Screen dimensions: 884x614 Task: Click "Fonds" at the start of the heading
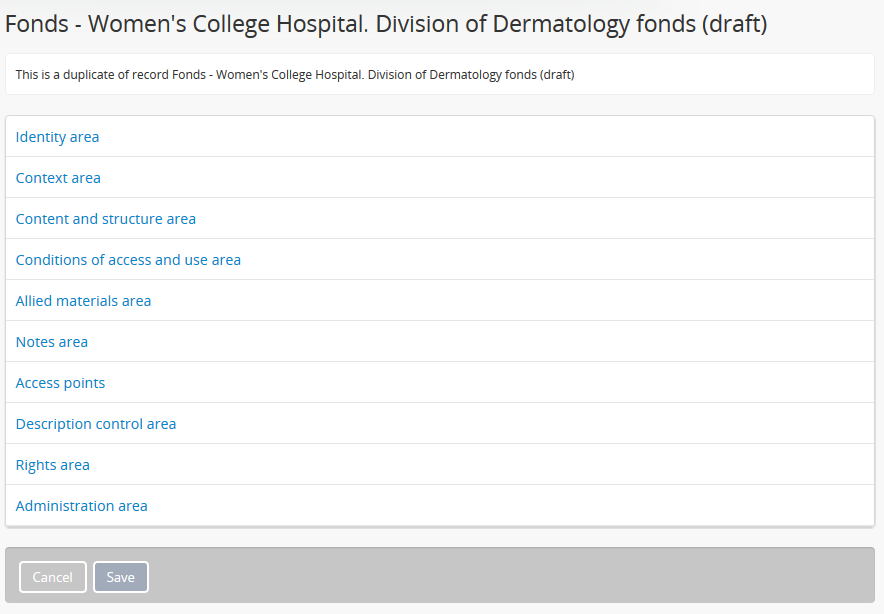(37, 25)
